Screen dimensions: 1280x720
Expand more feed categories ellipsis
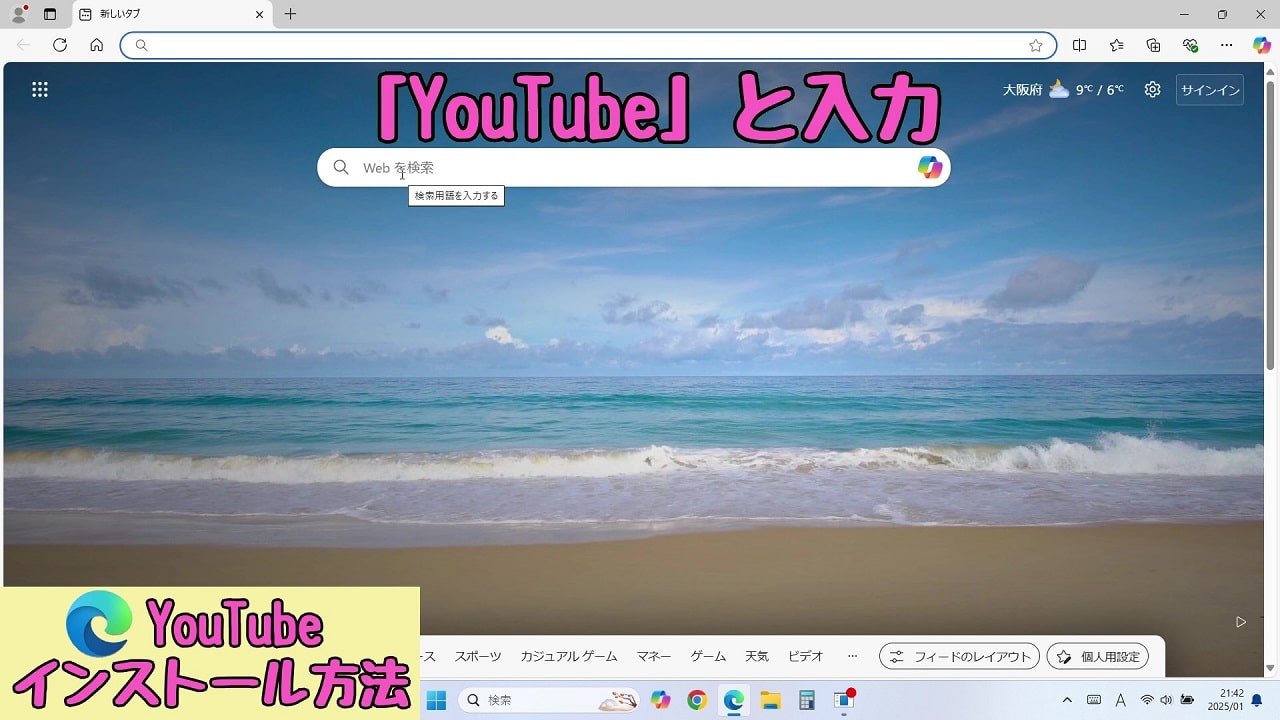pyautogui.click(x=852, y=657)
